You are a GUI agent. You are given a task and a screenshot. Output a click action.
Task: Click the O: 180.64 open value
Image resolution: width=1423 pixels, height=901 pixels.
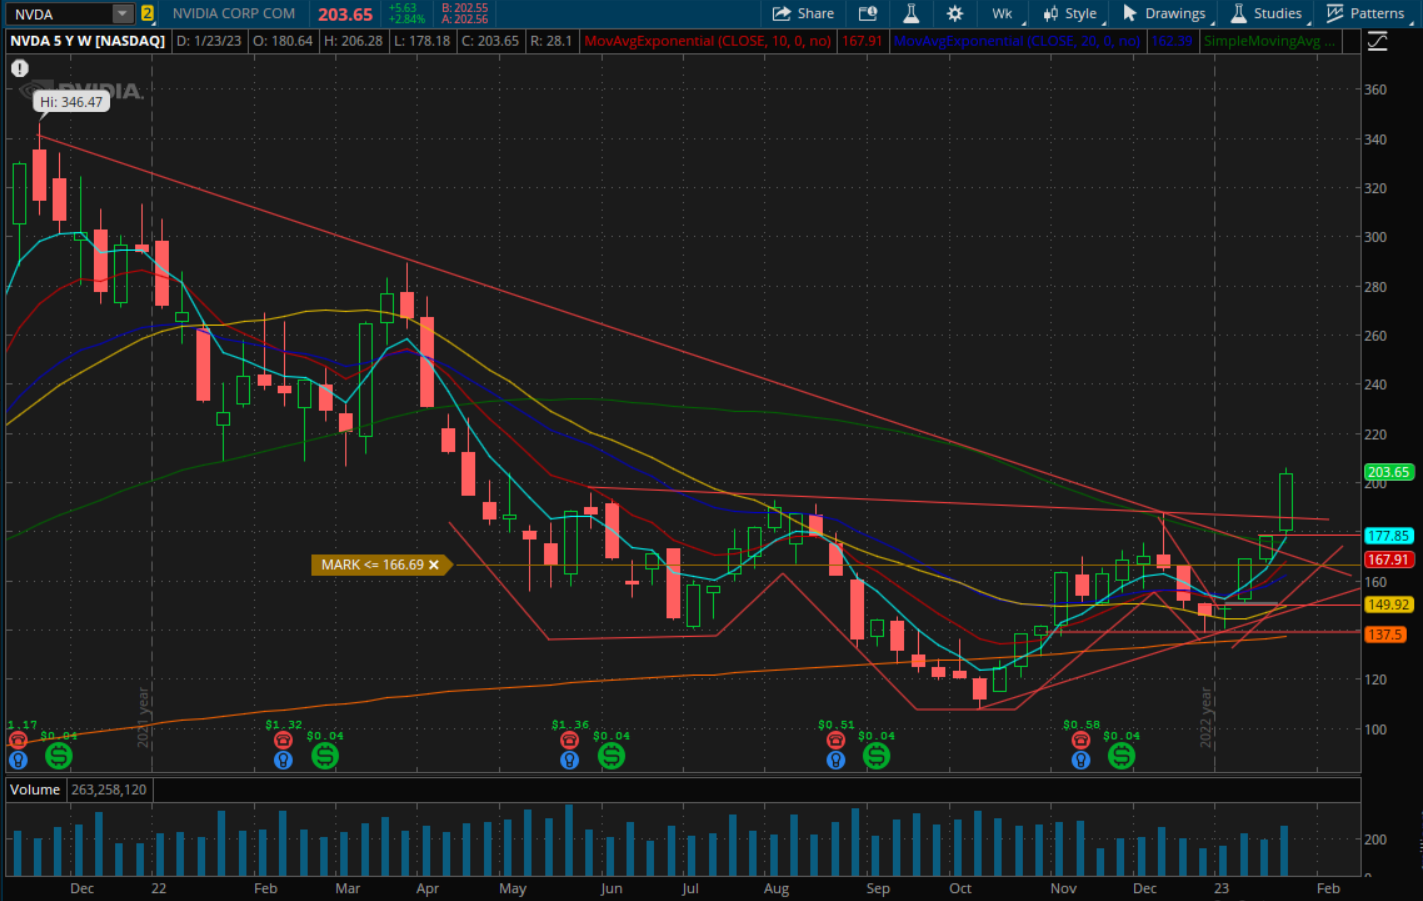[282, 41]
